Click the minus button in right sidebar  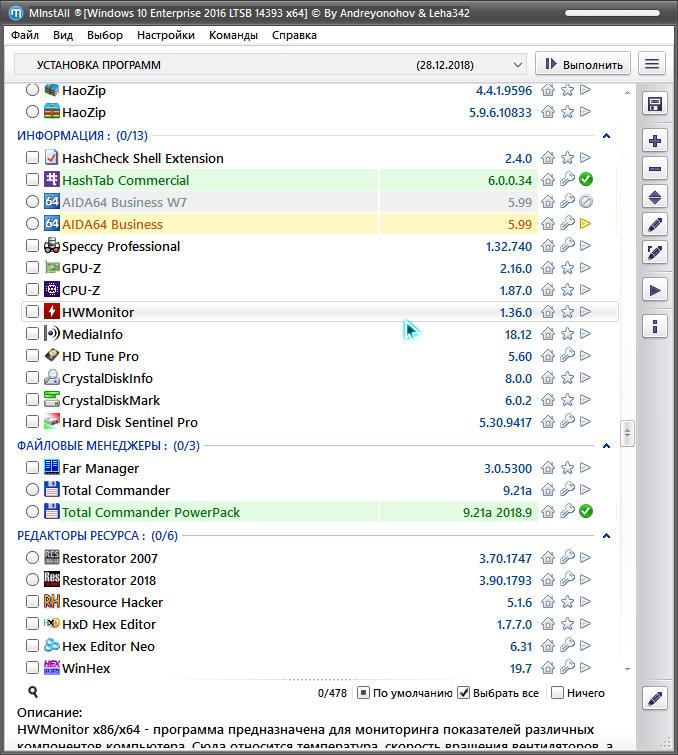point(655,169)
